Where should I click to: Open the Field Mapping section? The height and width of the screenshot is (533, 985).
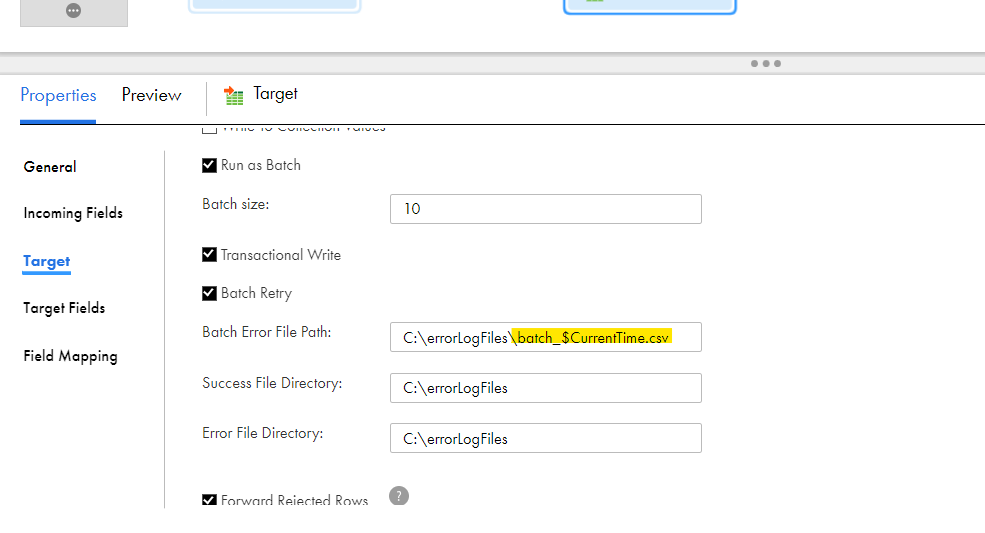[70, 356]
